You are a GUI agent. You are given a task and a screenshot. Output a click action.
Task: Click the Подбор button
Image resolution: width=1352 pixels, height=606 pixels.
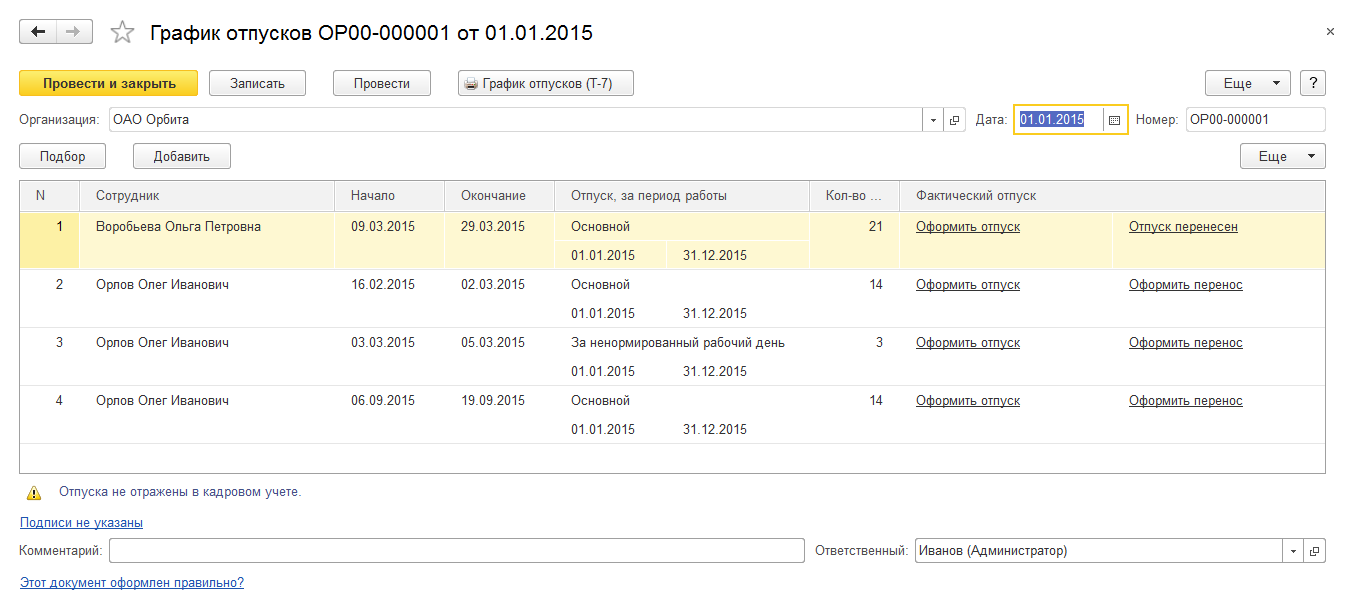(63, 157)
